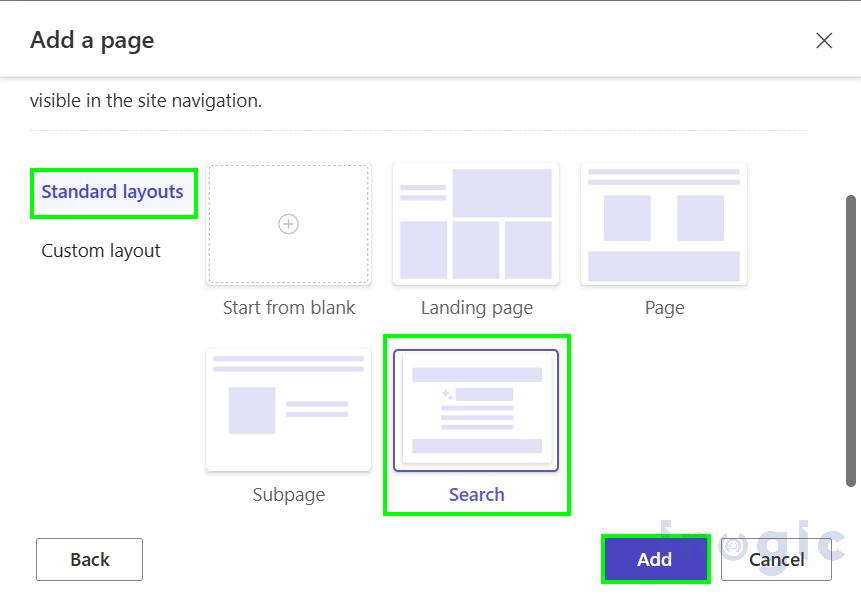The width and height of the screenshot is (861, 608).
Task: Click the 'Search' label text
Action: [477, 494]
